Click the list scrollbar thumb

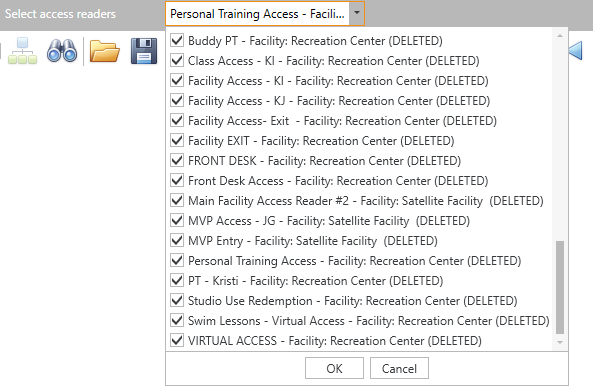point(560,287)
